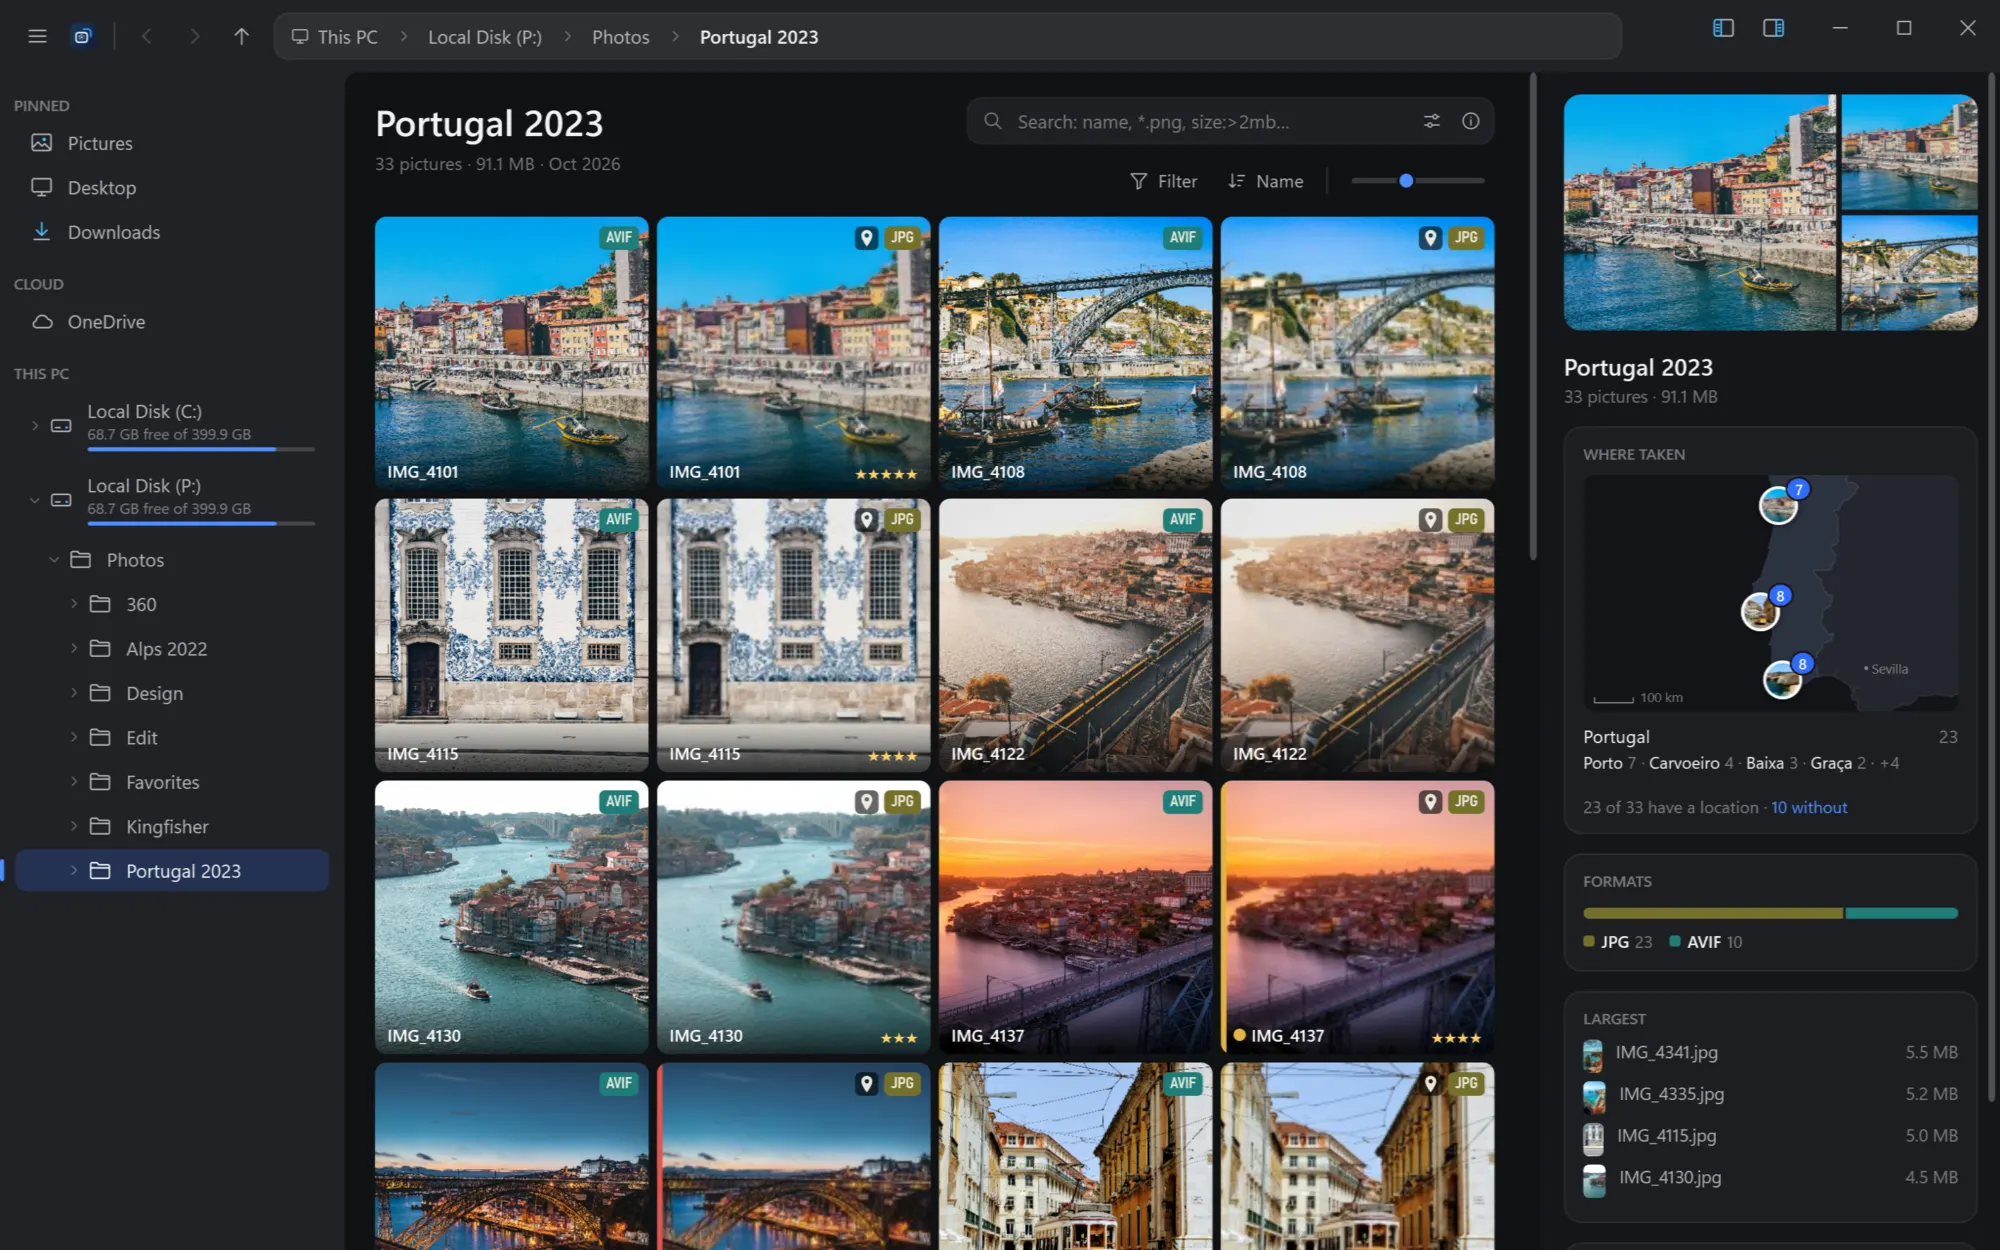
Task: Open search options sliders icon
Action: coord(1431,121)
